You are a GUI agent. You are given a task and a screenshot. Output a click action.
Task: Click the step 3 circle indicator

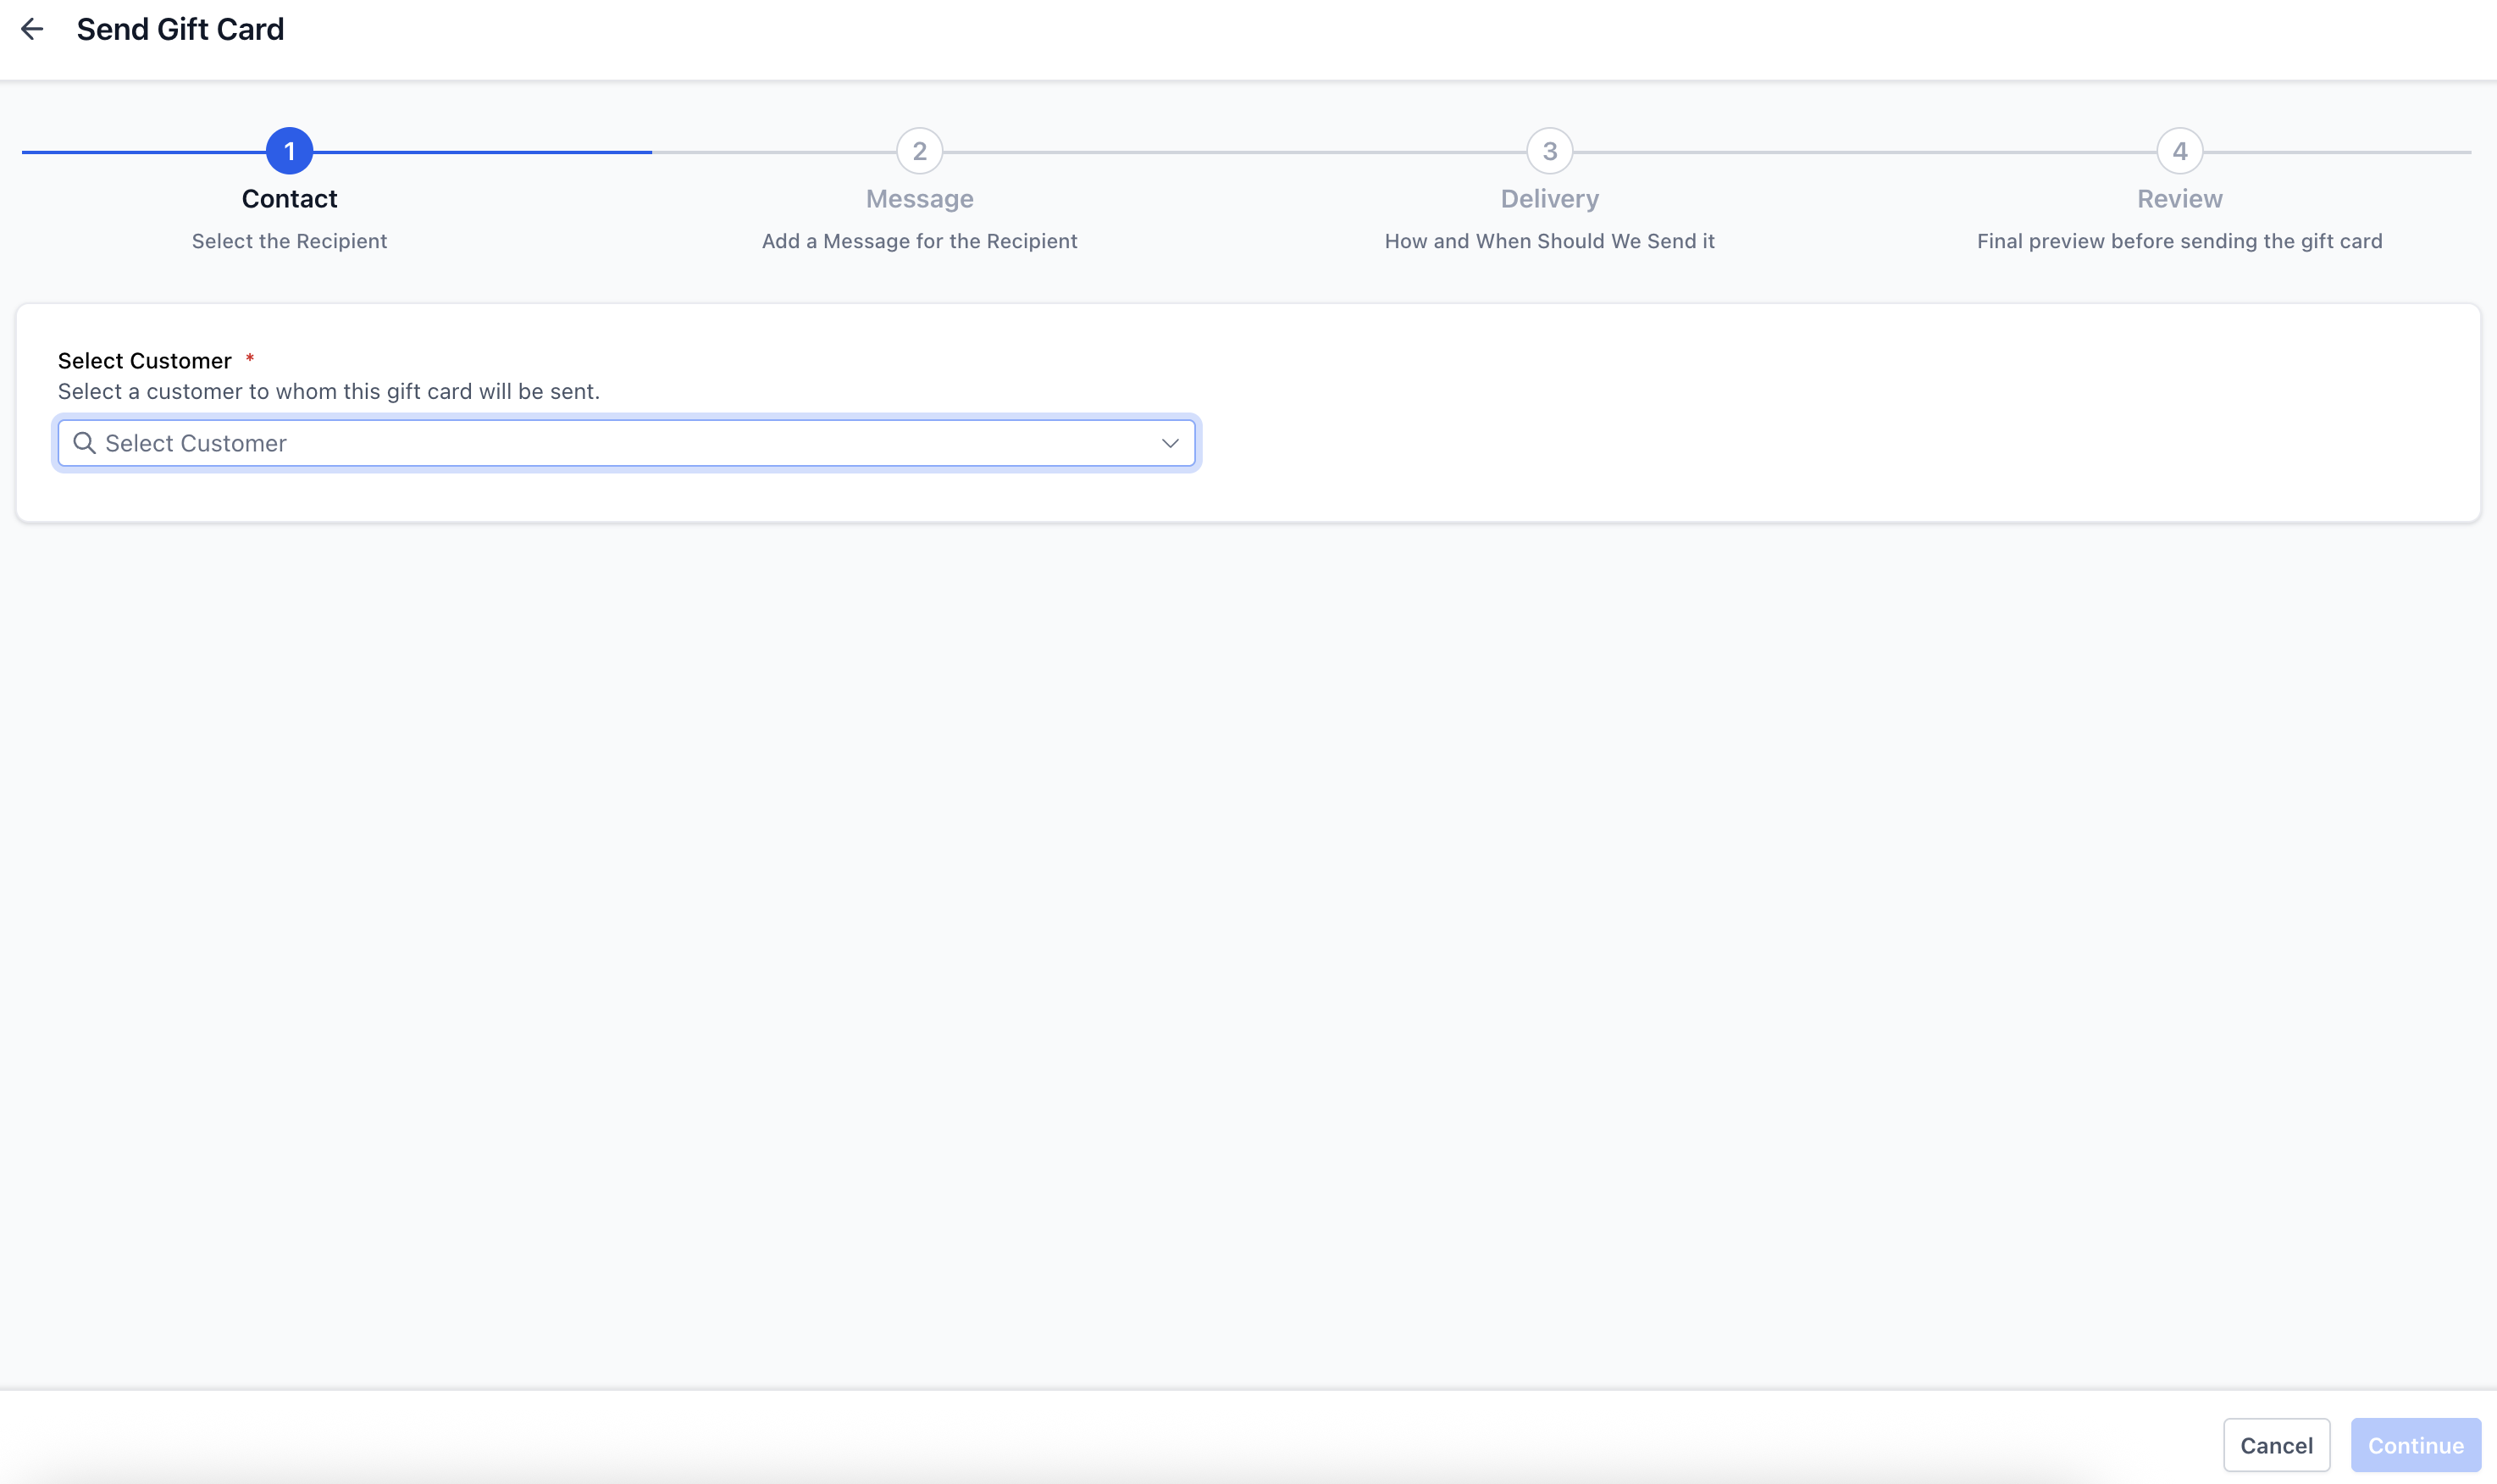[1549, 151]
